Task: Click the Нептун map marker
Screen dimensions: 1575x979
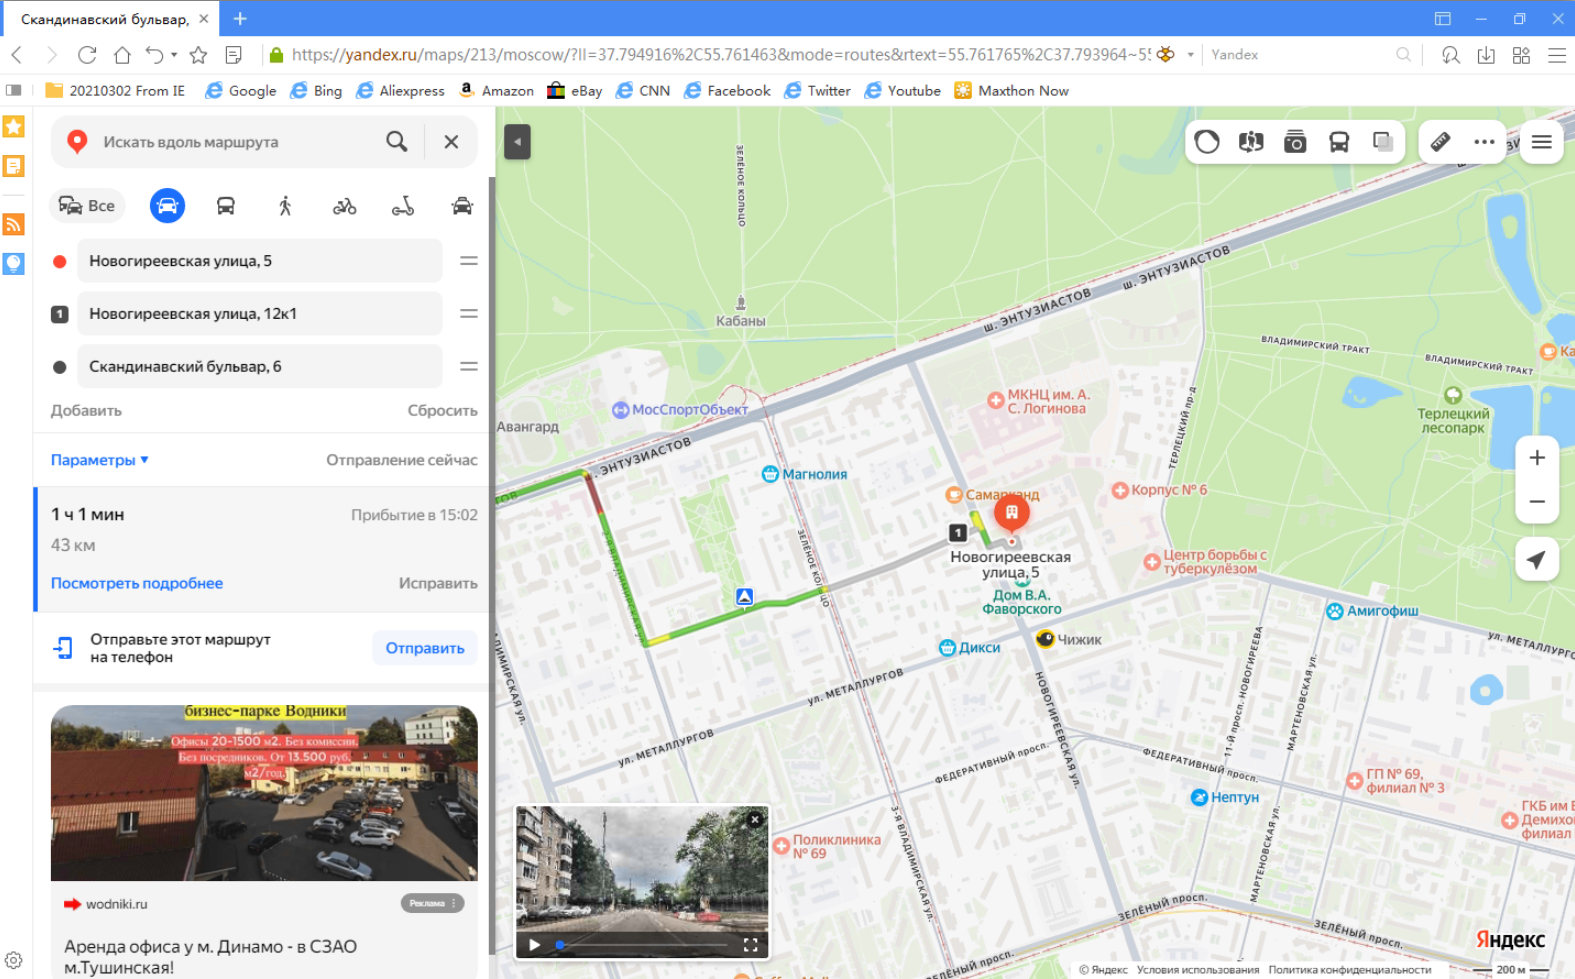Action: [1199, 797]
